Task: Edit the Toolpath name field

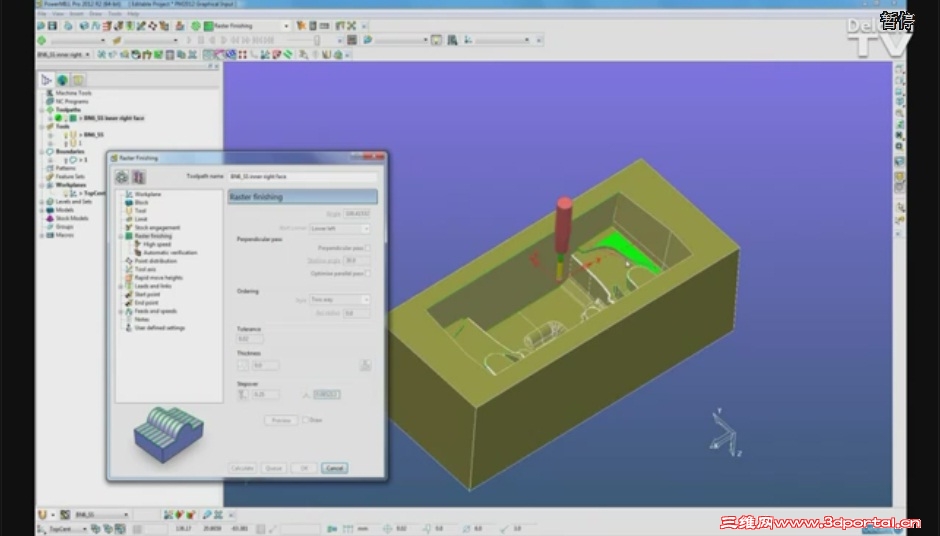Action: click(302, 177)
